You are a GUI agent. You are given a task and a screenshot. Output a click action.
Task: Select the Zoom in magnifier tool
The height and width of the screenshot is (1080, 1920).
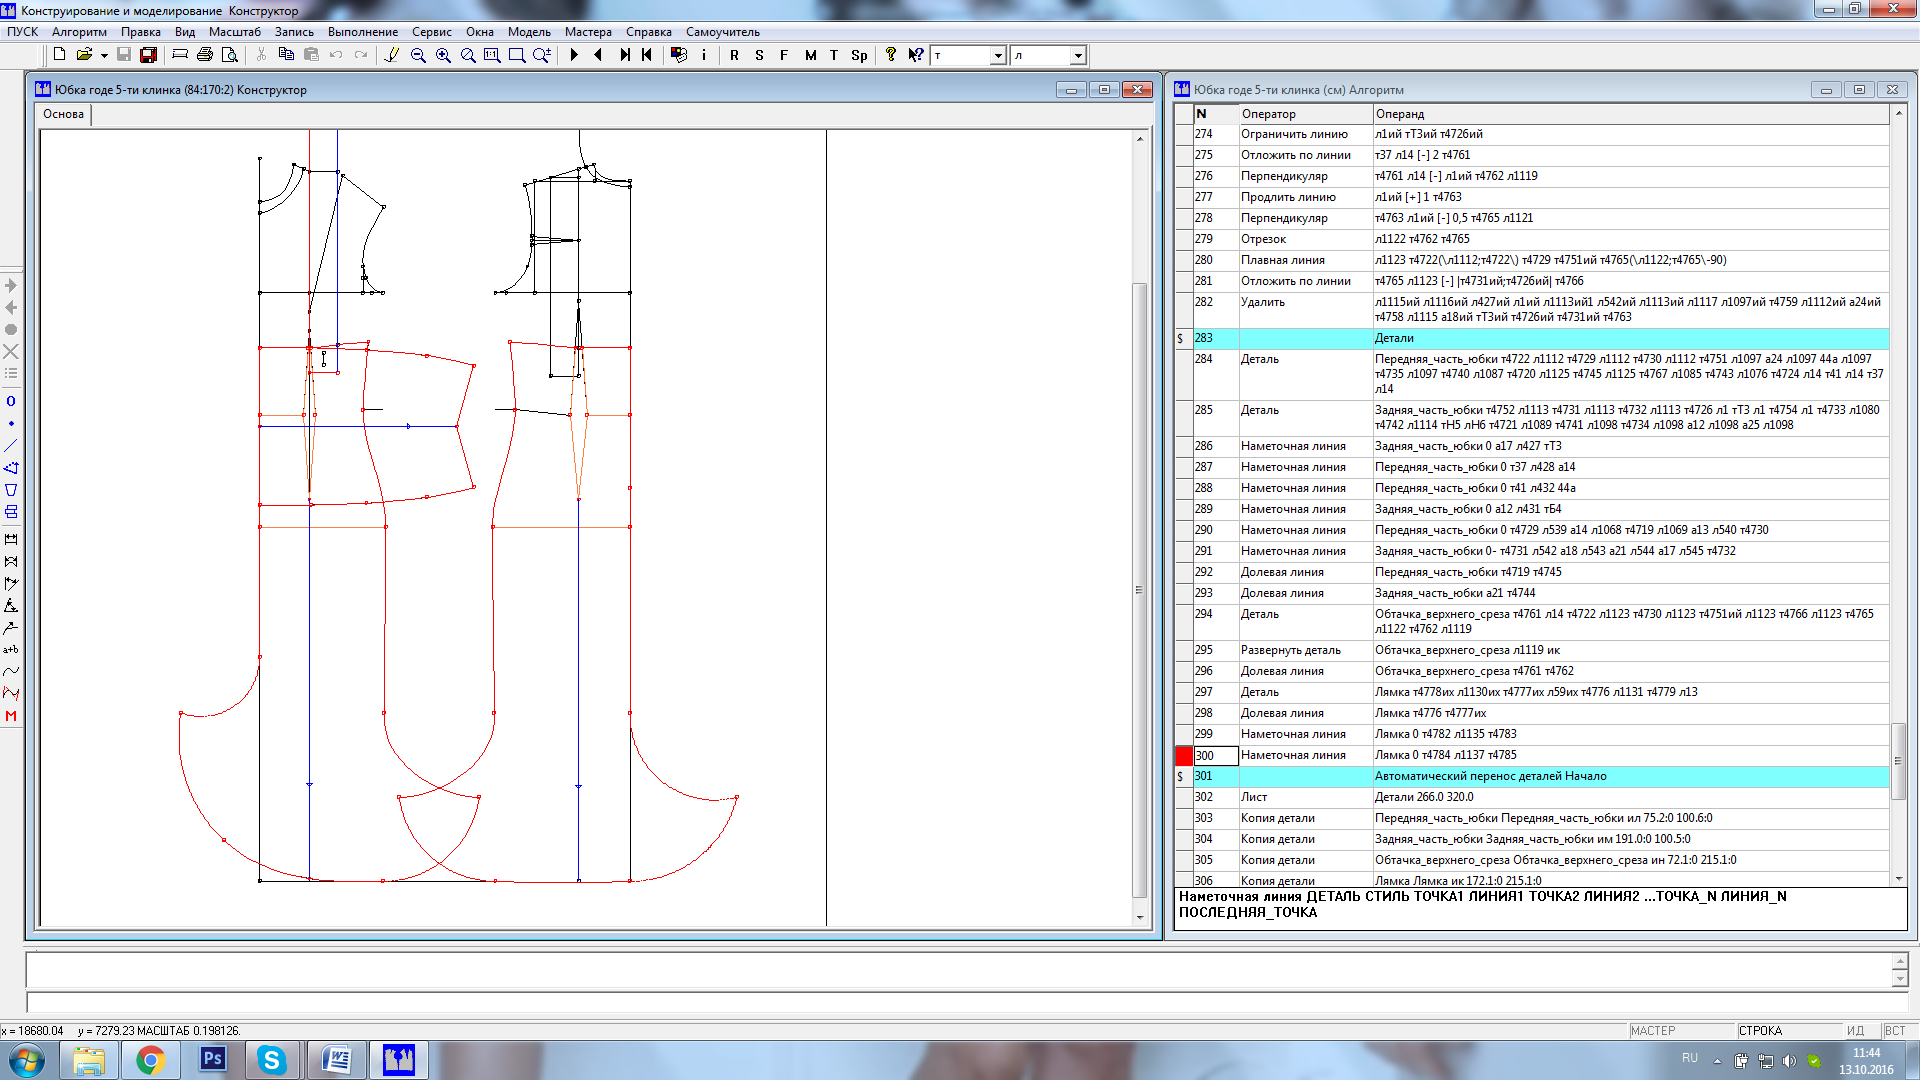click(x=443, y=55)
